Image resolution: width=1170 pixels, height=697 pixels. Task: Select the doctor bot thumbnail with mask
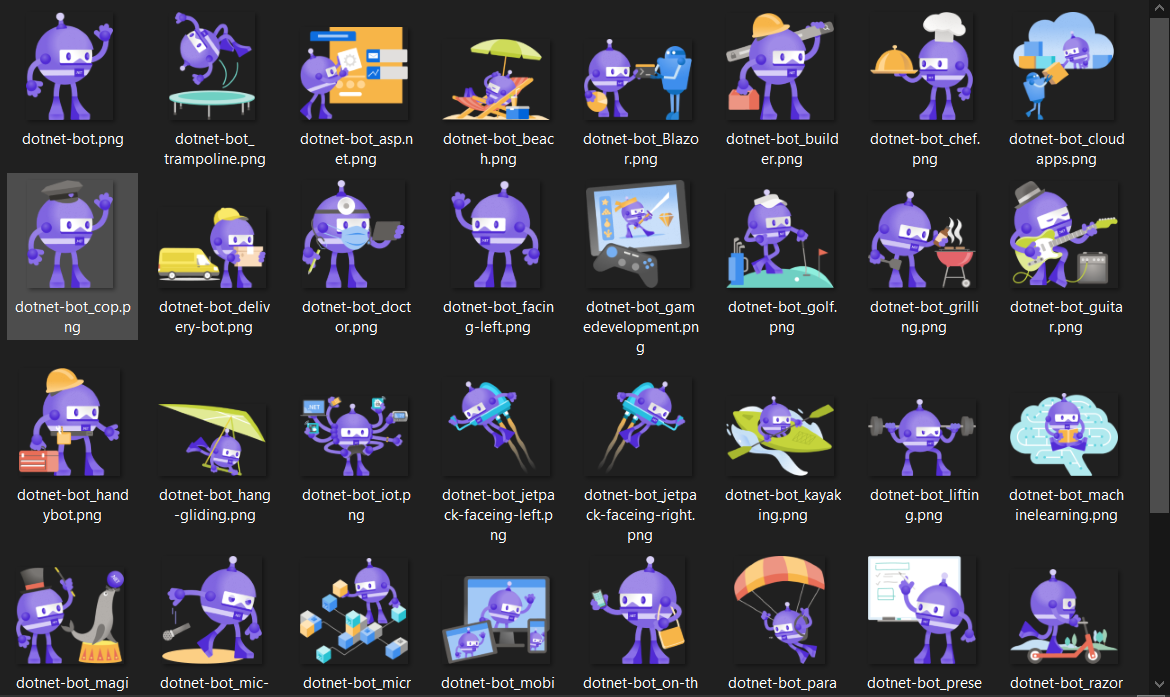[355, 234]
